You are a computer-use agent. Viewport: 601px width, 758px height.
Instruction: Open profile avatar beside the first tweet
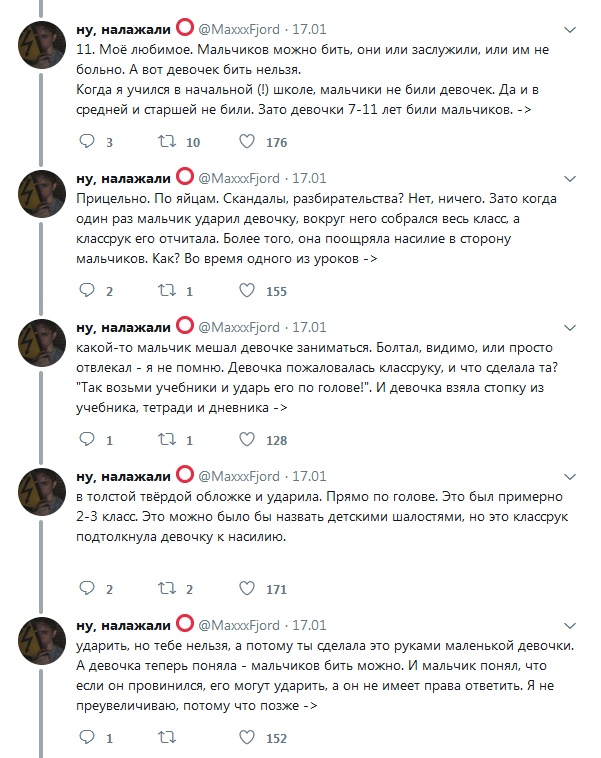(x=42, y=45)
